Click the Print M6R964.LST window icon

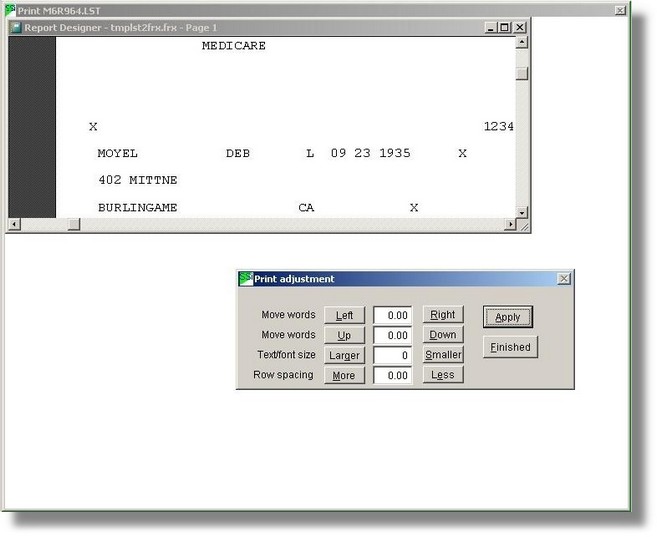(x=10, y=10)
